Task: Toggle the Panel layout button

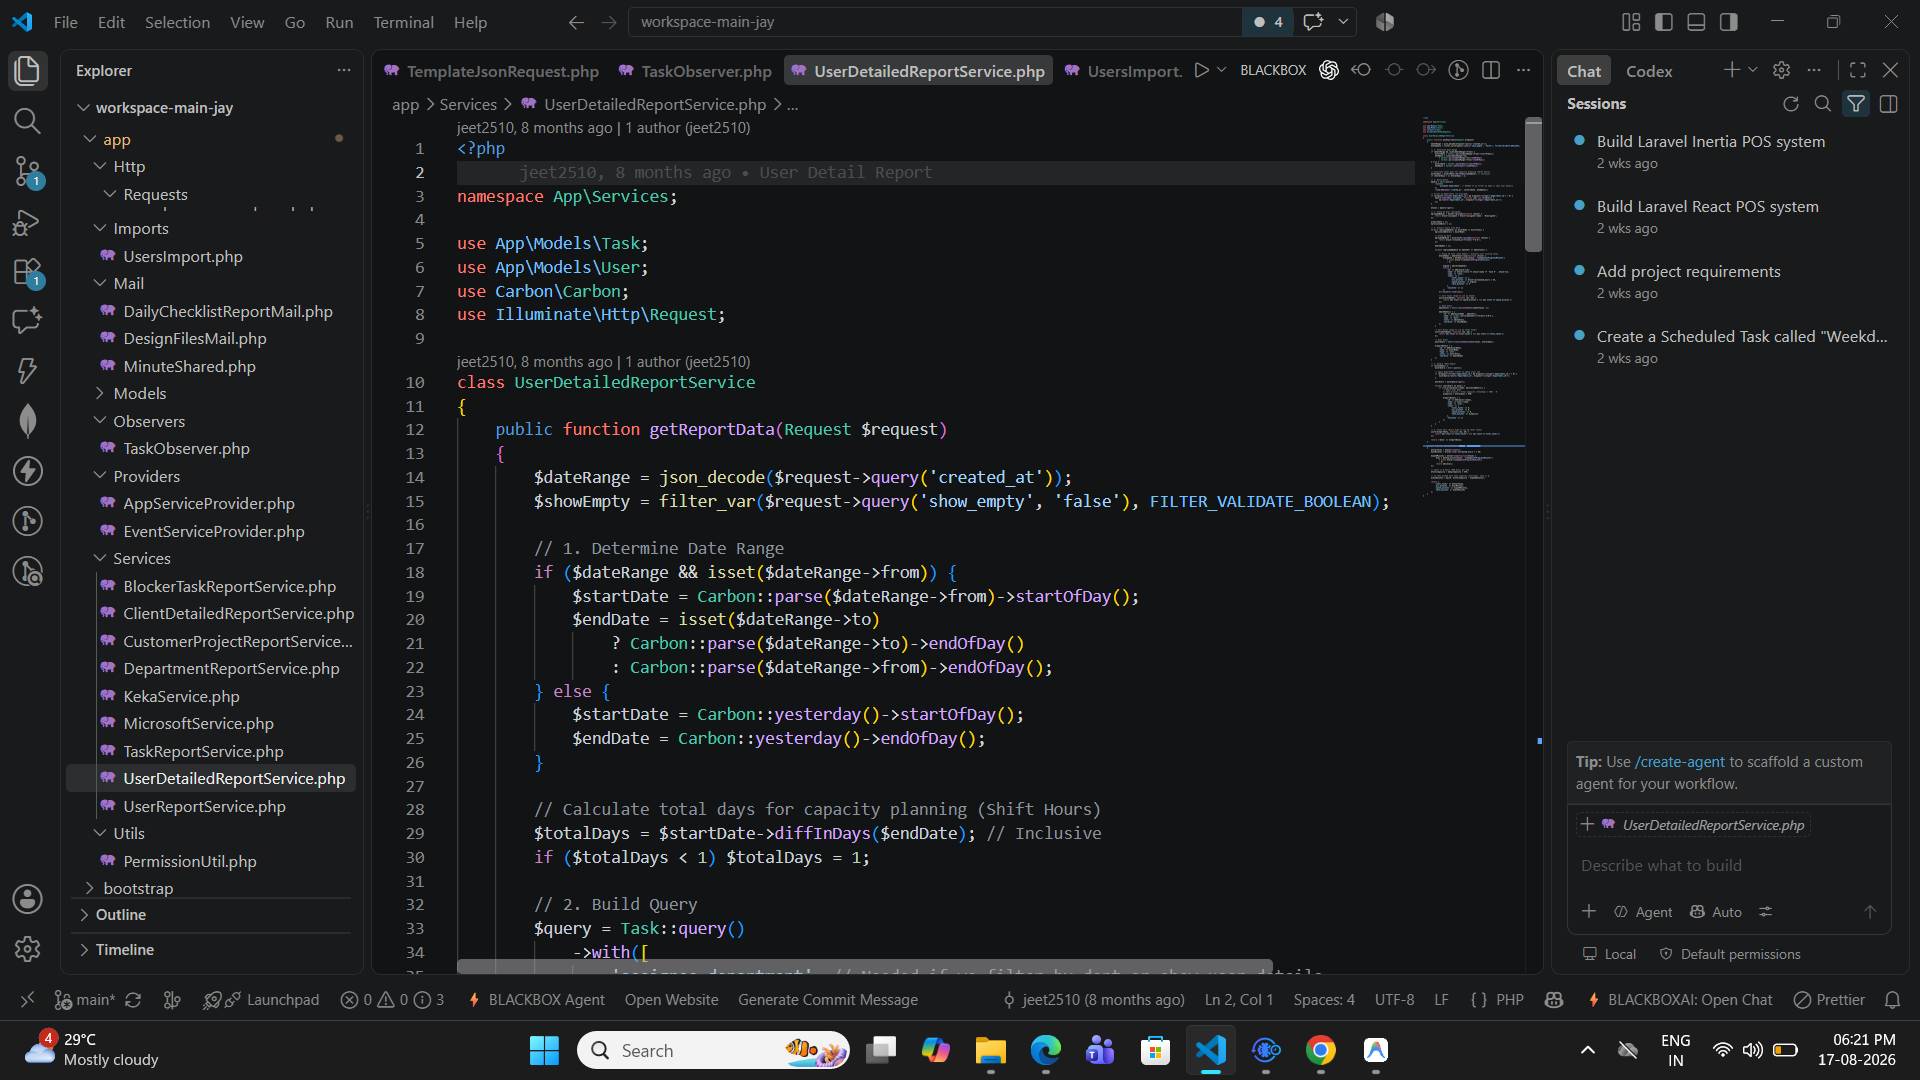Action: point(1696,22)
